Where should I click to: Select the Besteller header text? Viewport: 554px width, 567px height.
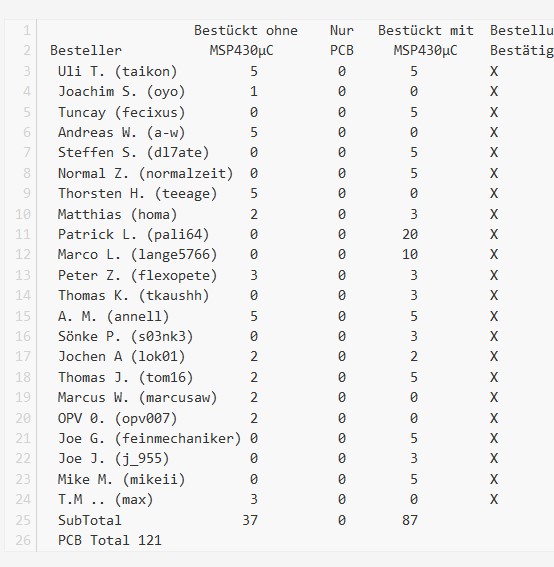pyautogui.click(x=86, y=50)
